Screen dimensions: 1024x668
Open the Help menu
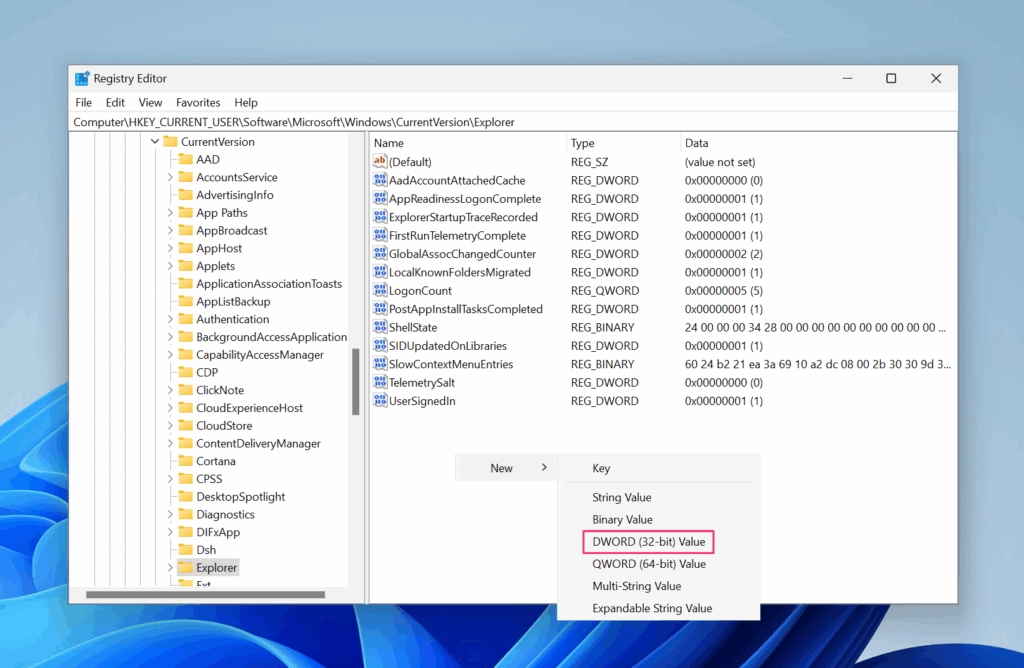click(246, 103)
